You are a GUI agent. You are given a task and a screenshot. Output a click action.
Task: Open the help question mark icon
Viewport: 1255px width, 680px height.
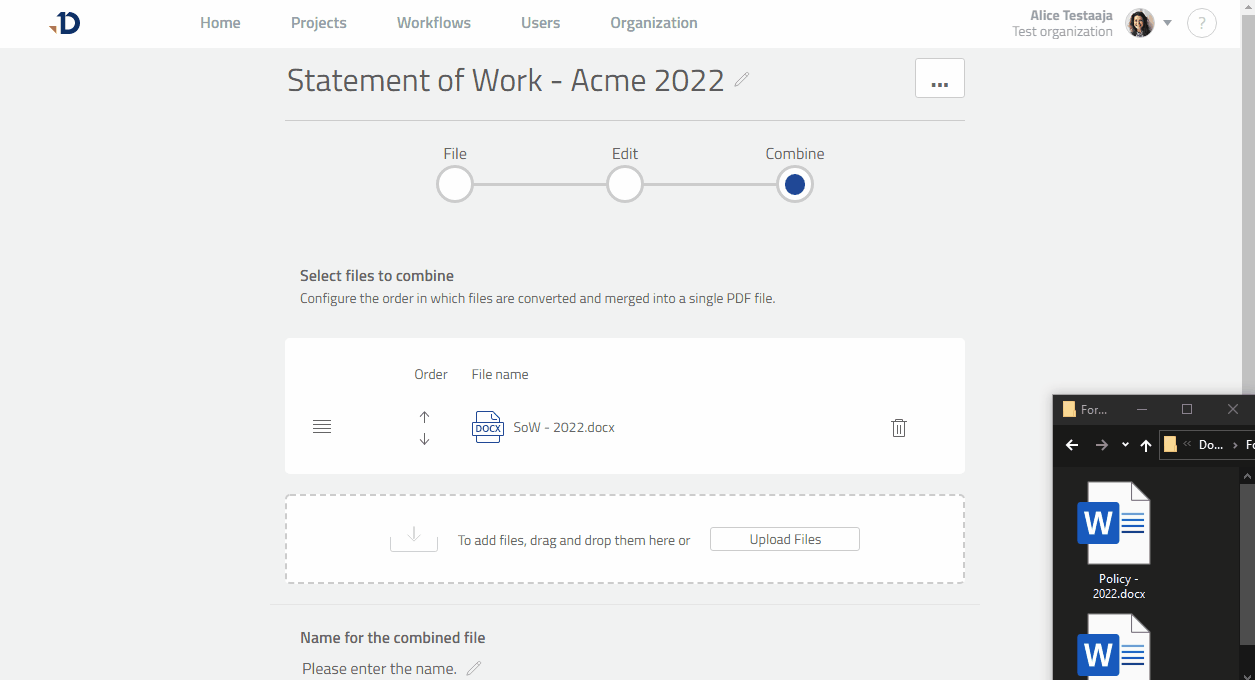coord(1201,23)
